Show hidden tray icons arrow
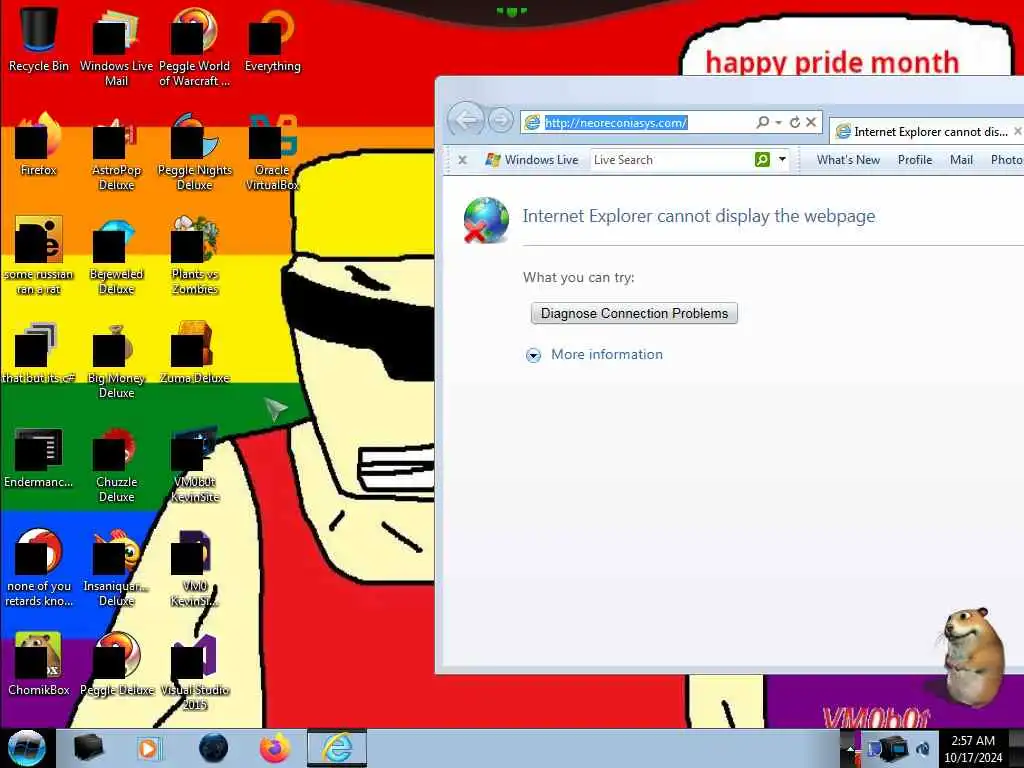This screenshot has width=1024, height=768. [850, 749]
